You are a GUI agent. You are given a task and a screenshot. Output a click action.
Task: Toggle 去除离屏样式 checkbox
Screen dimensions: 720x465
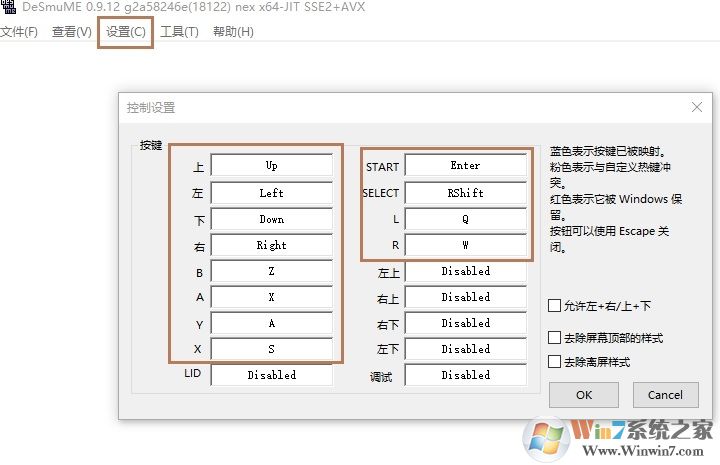[x=554, y=362]
